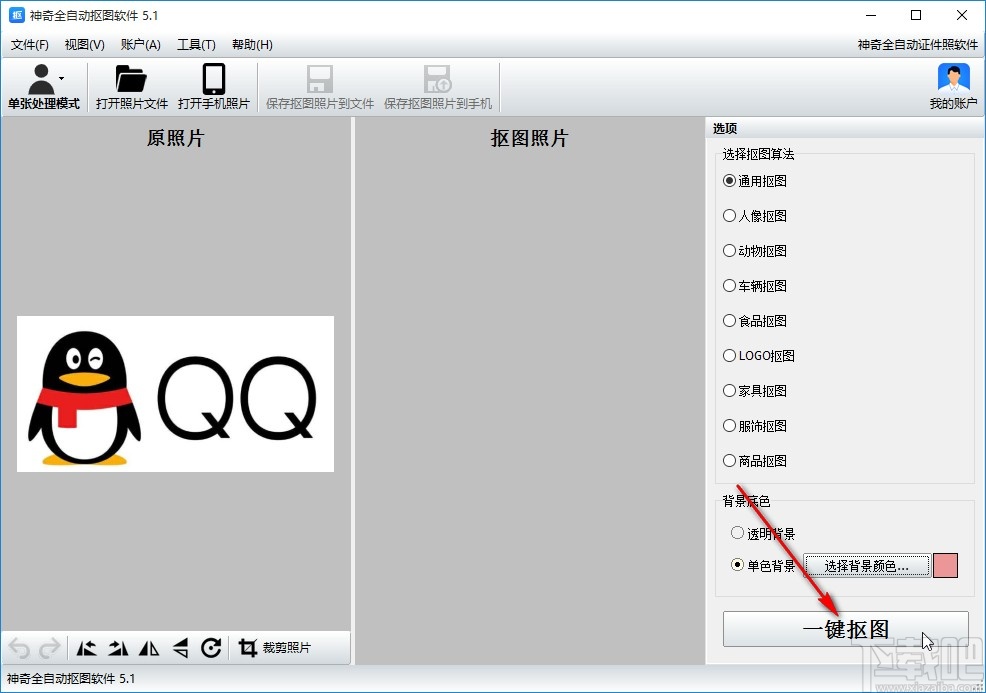
Task: Click the 一键抠图 button
Action: (845, 629)
